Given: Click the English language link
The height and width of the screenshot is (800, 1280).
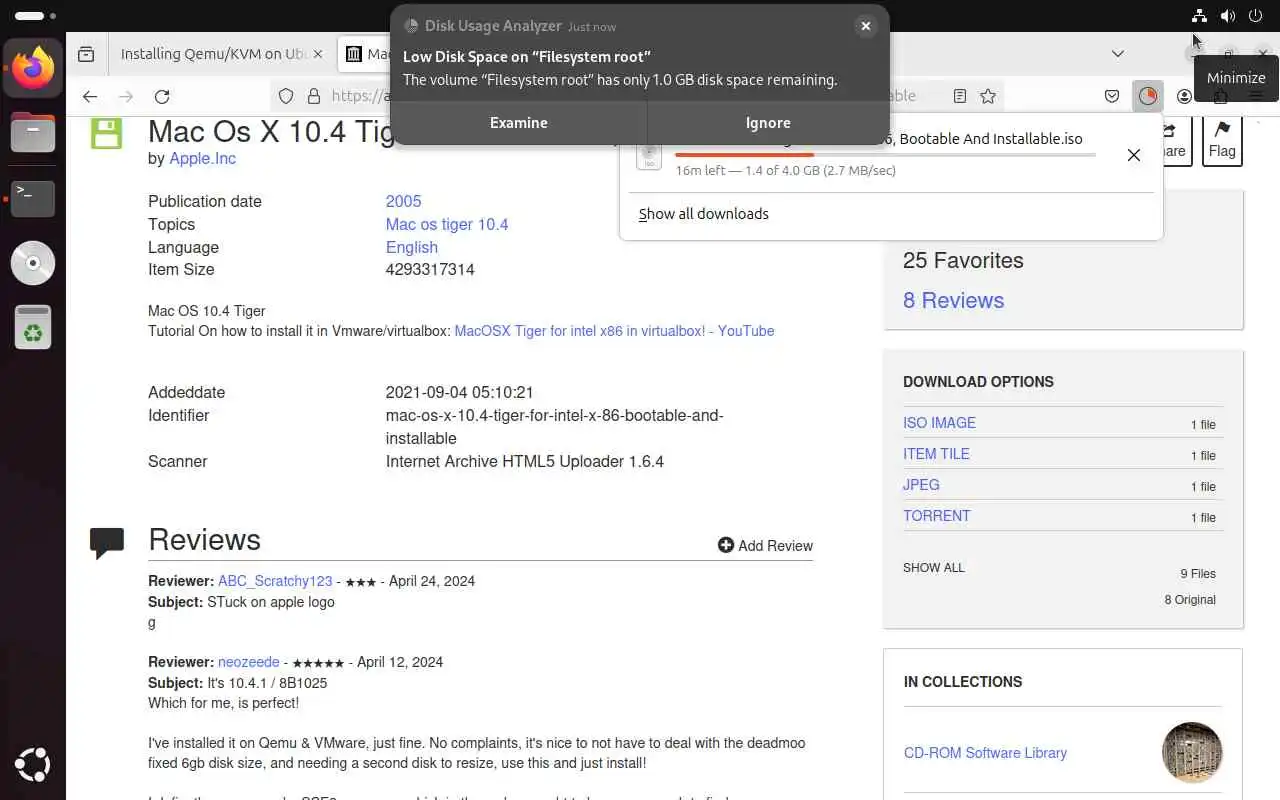Looking at the screenshot, I should point(412,247).
